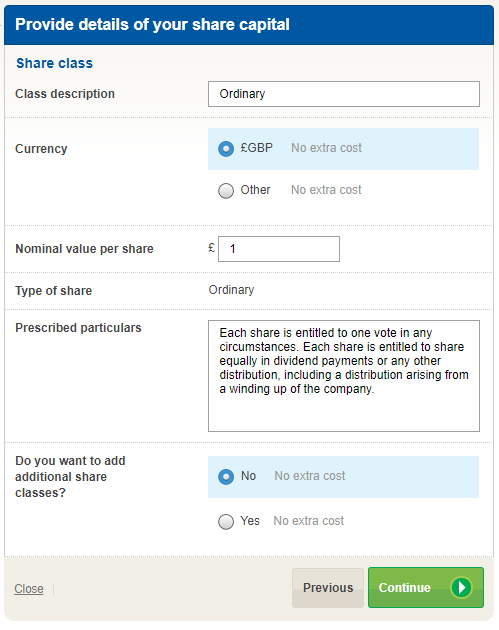Click the highlighted No option row

344,477
